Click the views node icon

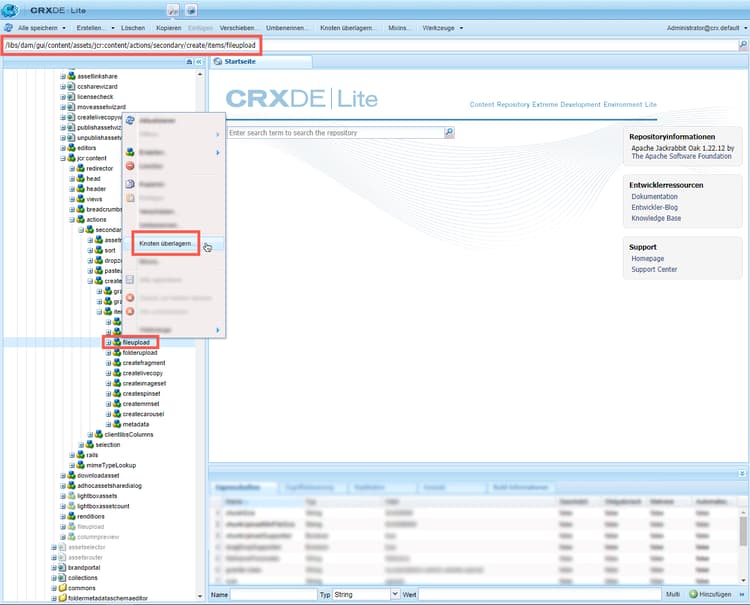click(80, 199)
